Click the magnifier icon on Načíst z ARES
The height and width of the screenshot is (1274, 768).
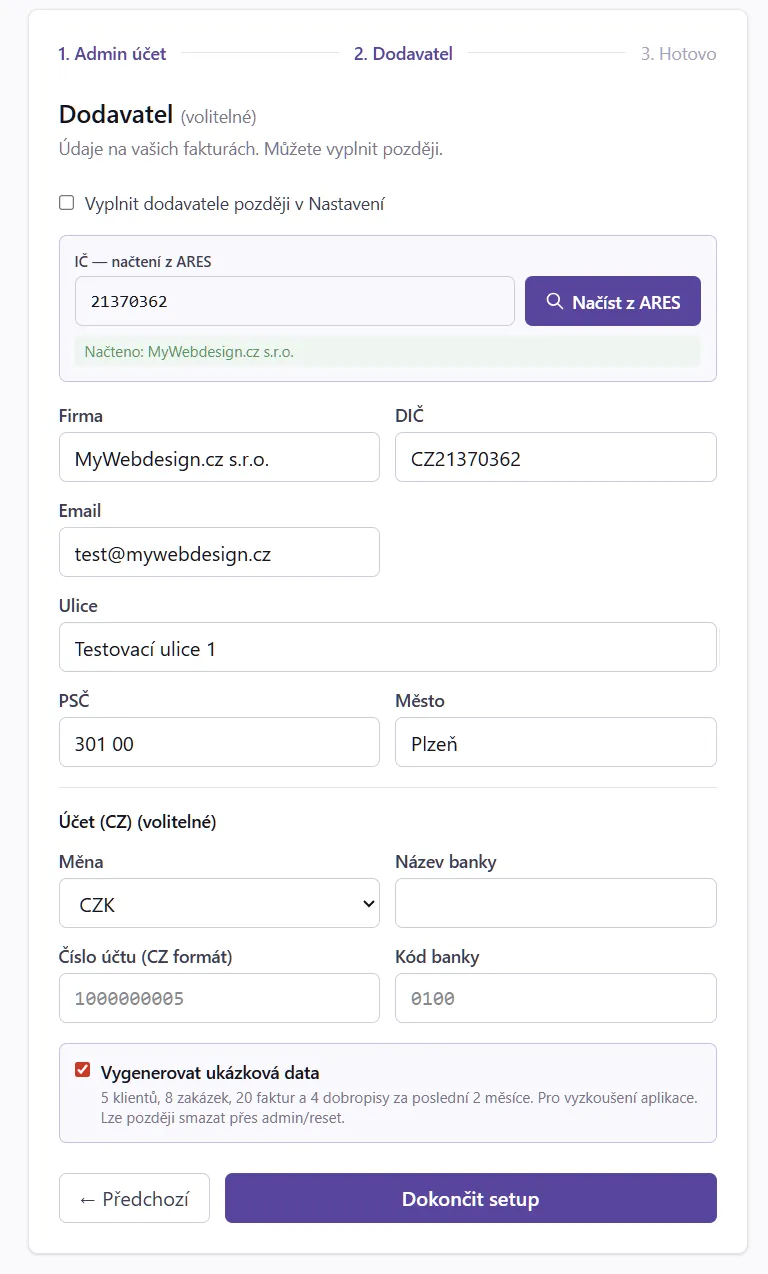click(x=554, y=301)
